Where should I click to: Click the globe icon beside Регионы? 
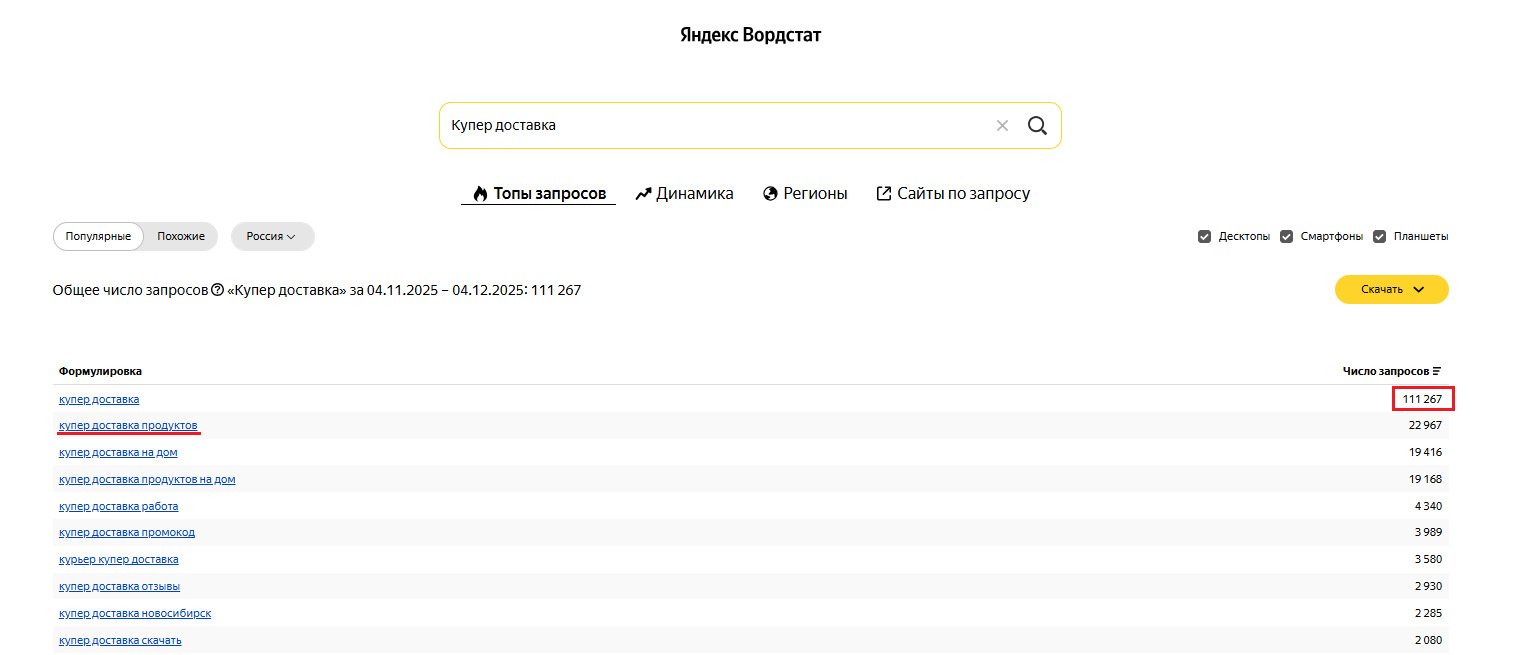pyautogui.click(x=769, y=192)
